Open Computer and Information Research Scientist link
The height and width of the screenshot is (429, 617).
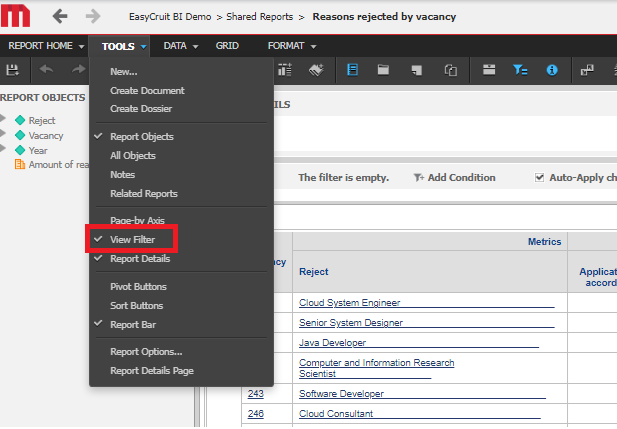(377, 368)
